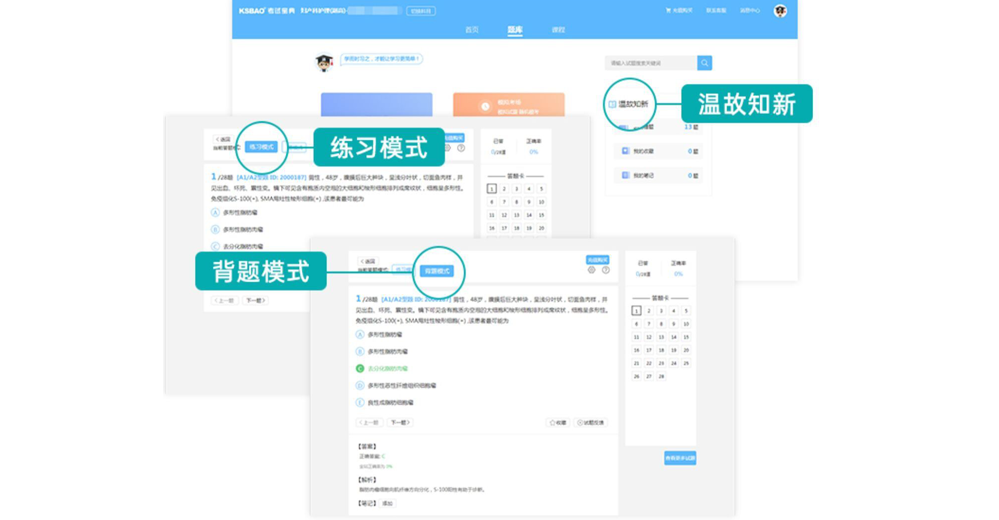Screen dimensions: 999x520
Task: Click the graduate mascot avatar icon
Action: [324, 63]
